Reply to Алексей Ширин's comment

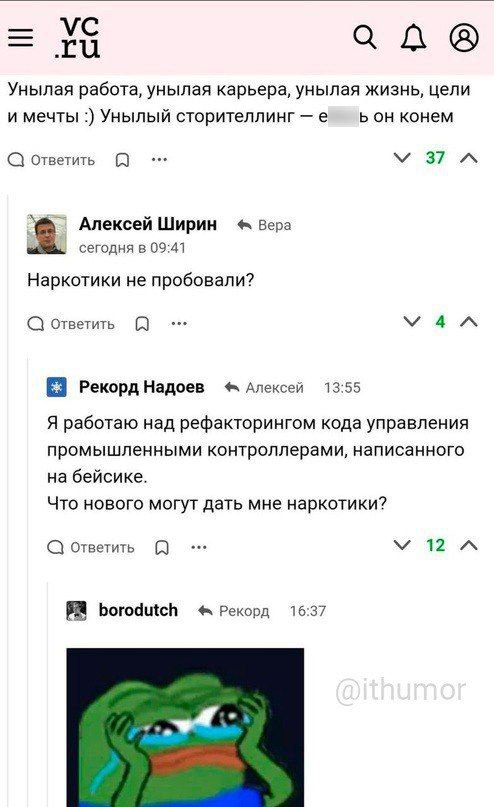pos(70,324)
